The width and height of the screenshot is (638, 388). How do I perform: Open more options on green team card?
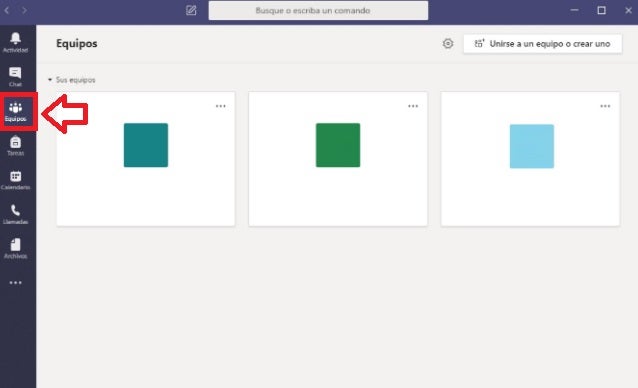(413, 106)
